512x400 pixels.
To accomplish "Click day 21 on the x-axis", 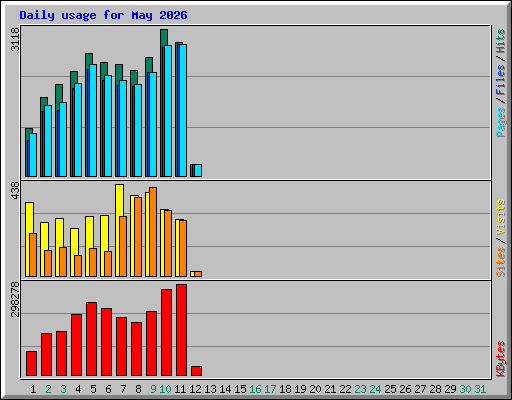I will 330,389.
